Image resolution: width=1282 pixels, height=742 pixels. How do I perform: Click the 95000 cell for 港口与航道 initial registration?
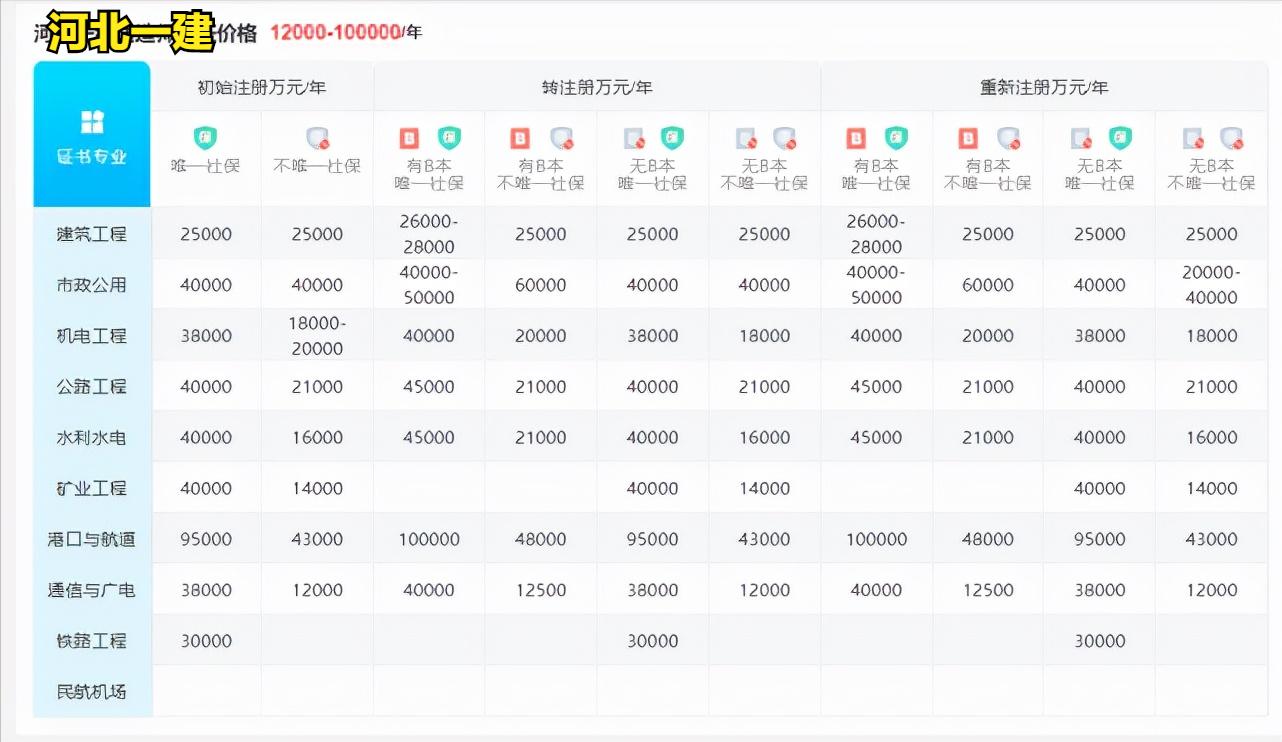[x=206, y=538]
